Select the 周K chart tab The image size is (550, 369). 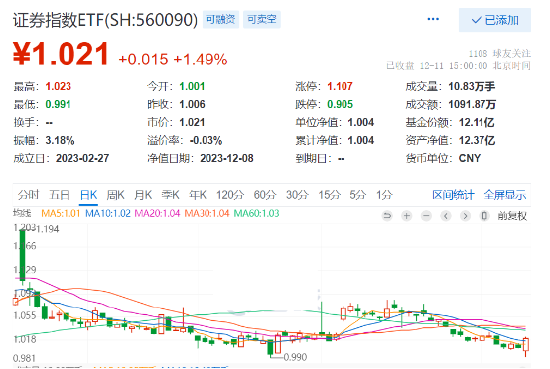click(115, 195)
